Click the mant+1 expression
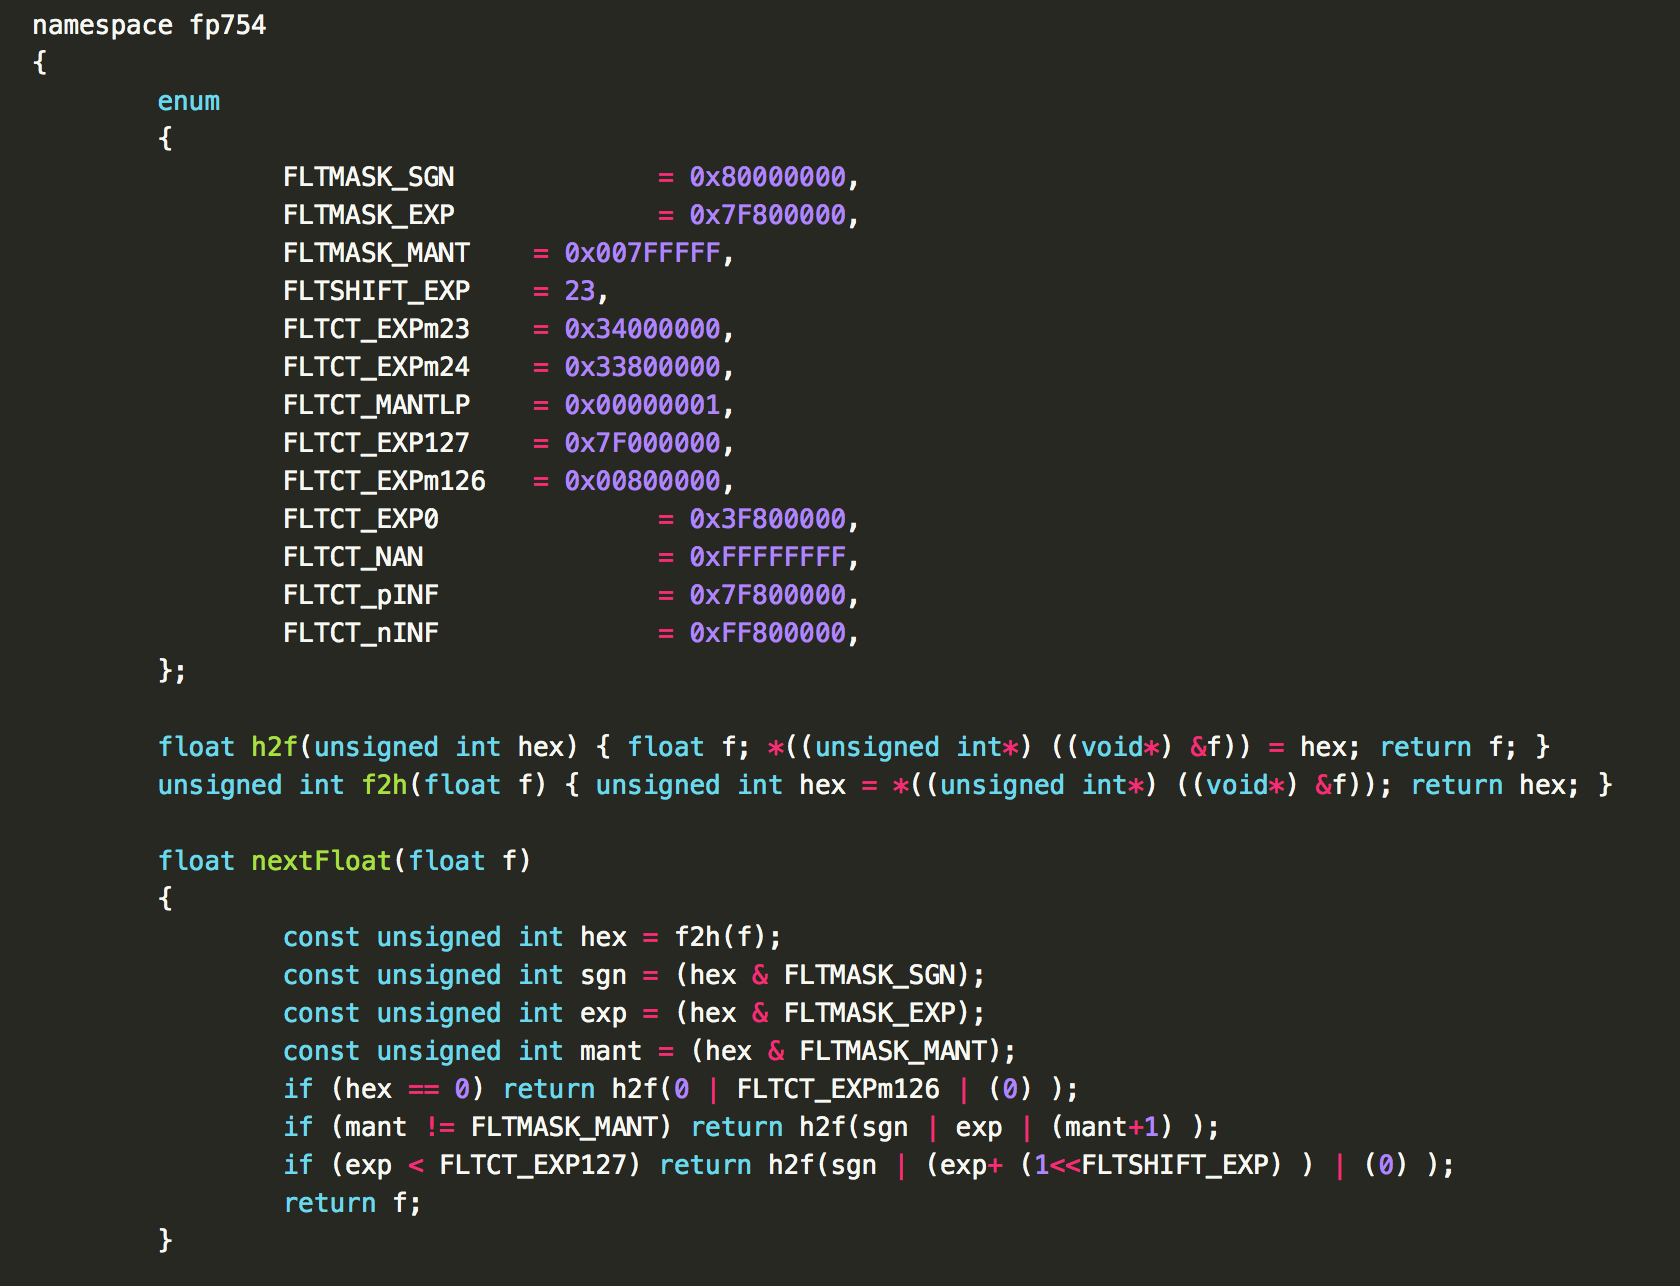 click(1110, 1127)
